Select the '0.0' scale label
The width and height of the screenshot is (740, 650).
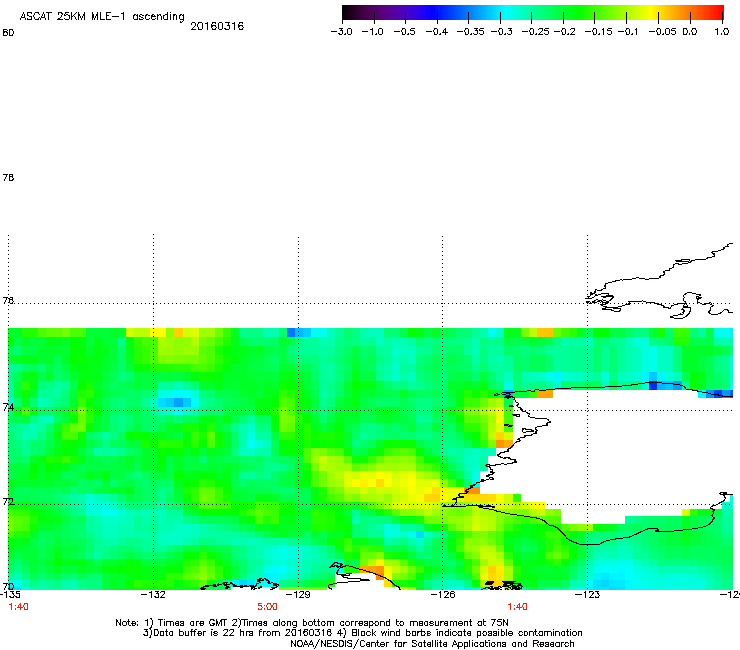pos(690,32)
